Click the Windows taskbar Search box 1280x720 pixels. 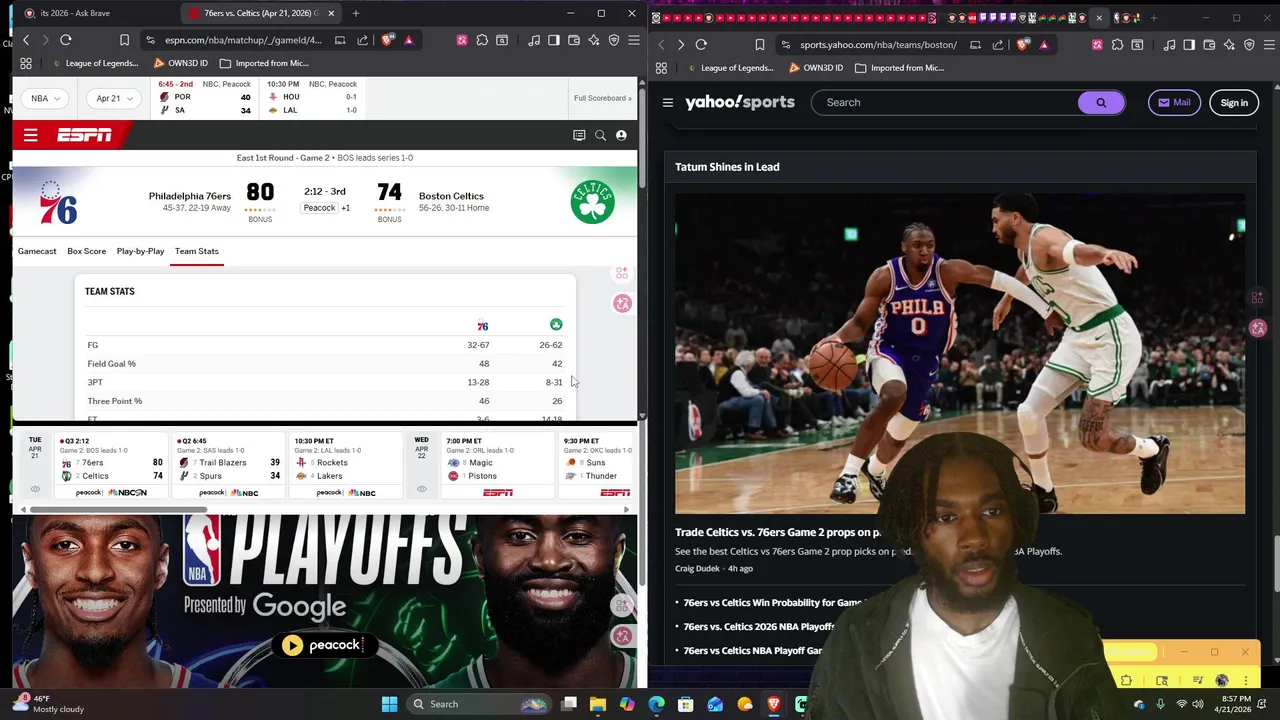pos(479,704)
